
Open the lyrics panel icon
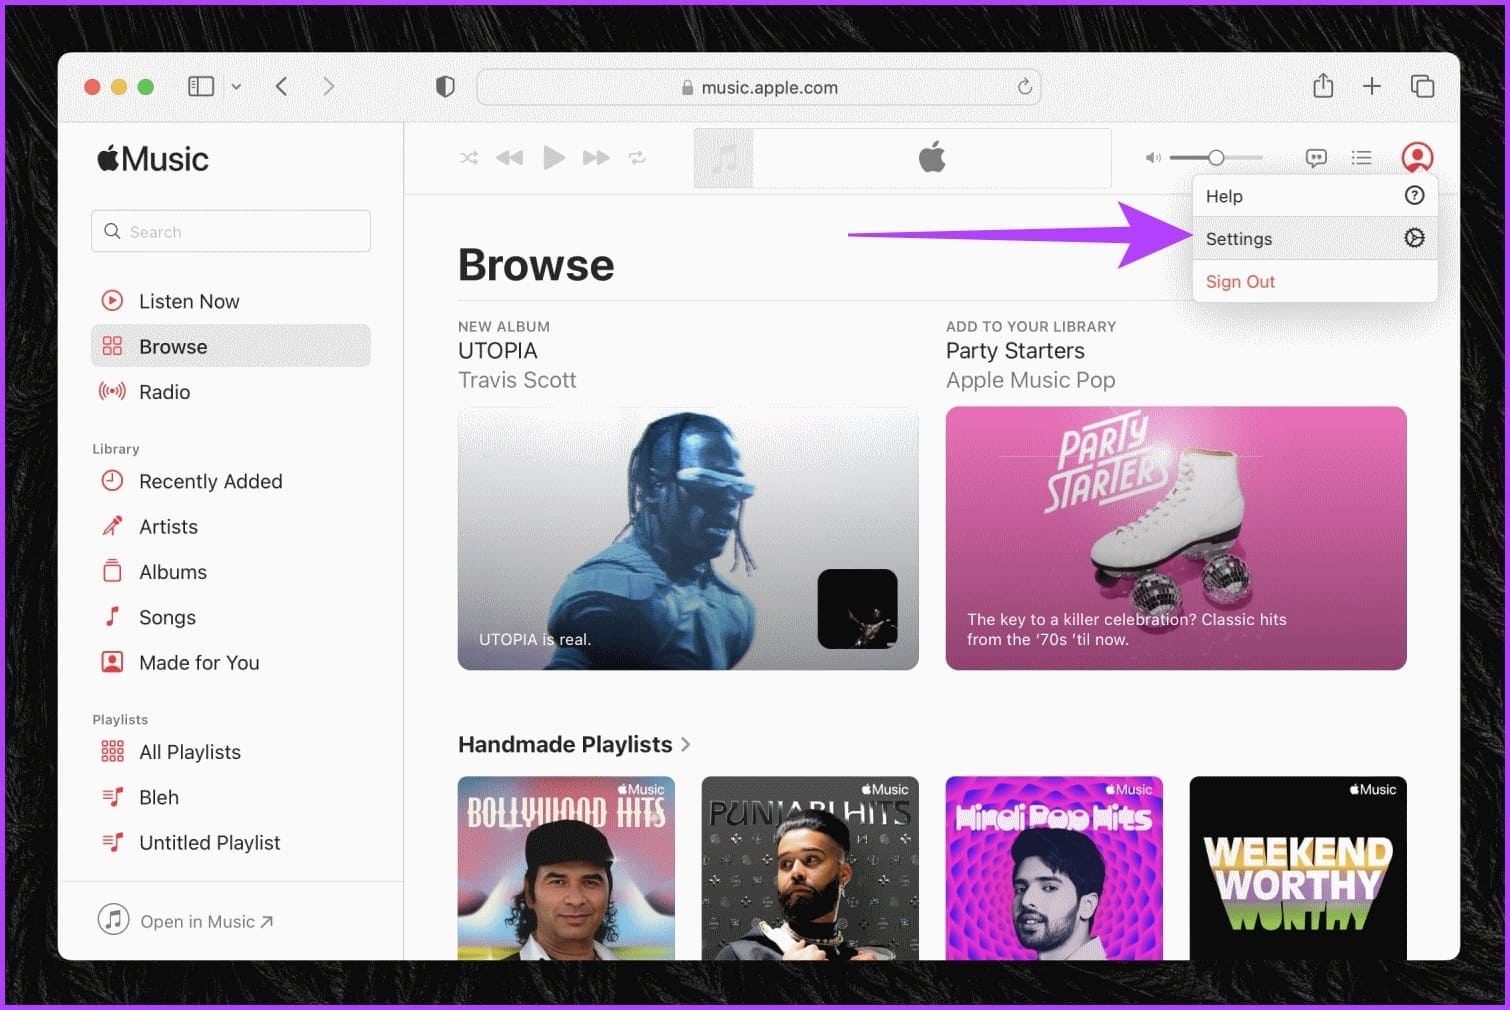tap(1316, 158)
